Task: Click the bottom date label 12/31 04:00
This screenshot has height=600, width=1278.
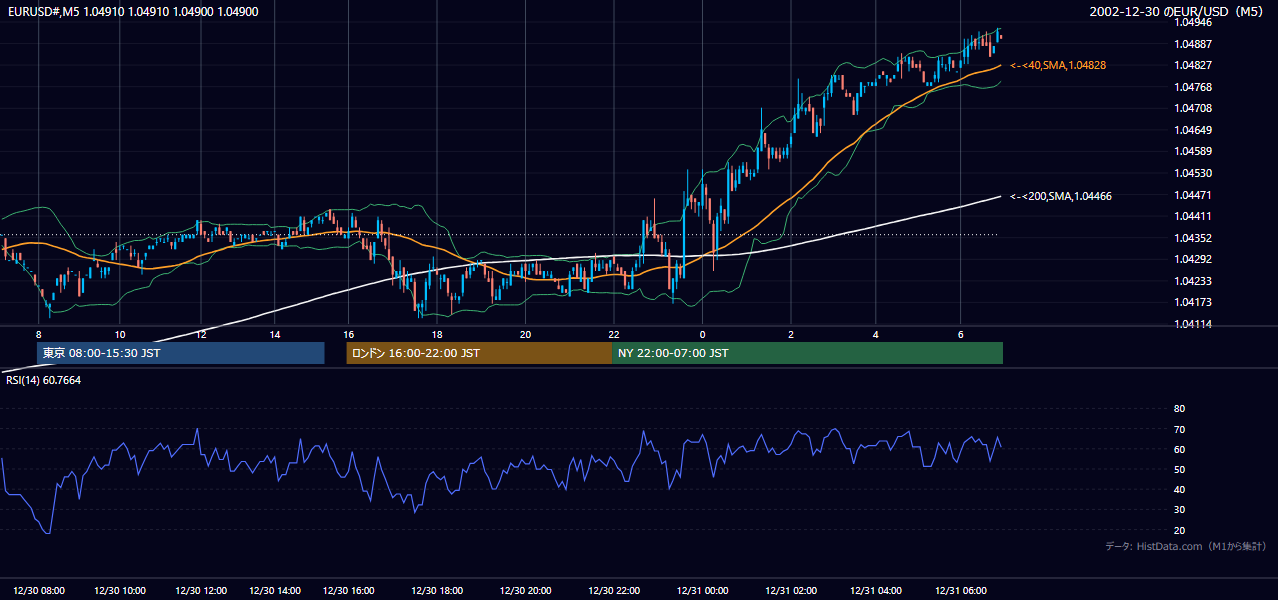Action: pos(876,591)
